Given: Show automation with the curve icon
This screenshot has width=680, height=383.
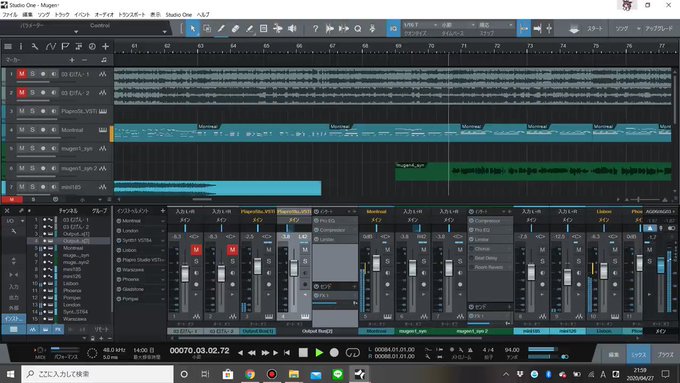Looking at the screenshot, I should (51, 46).
